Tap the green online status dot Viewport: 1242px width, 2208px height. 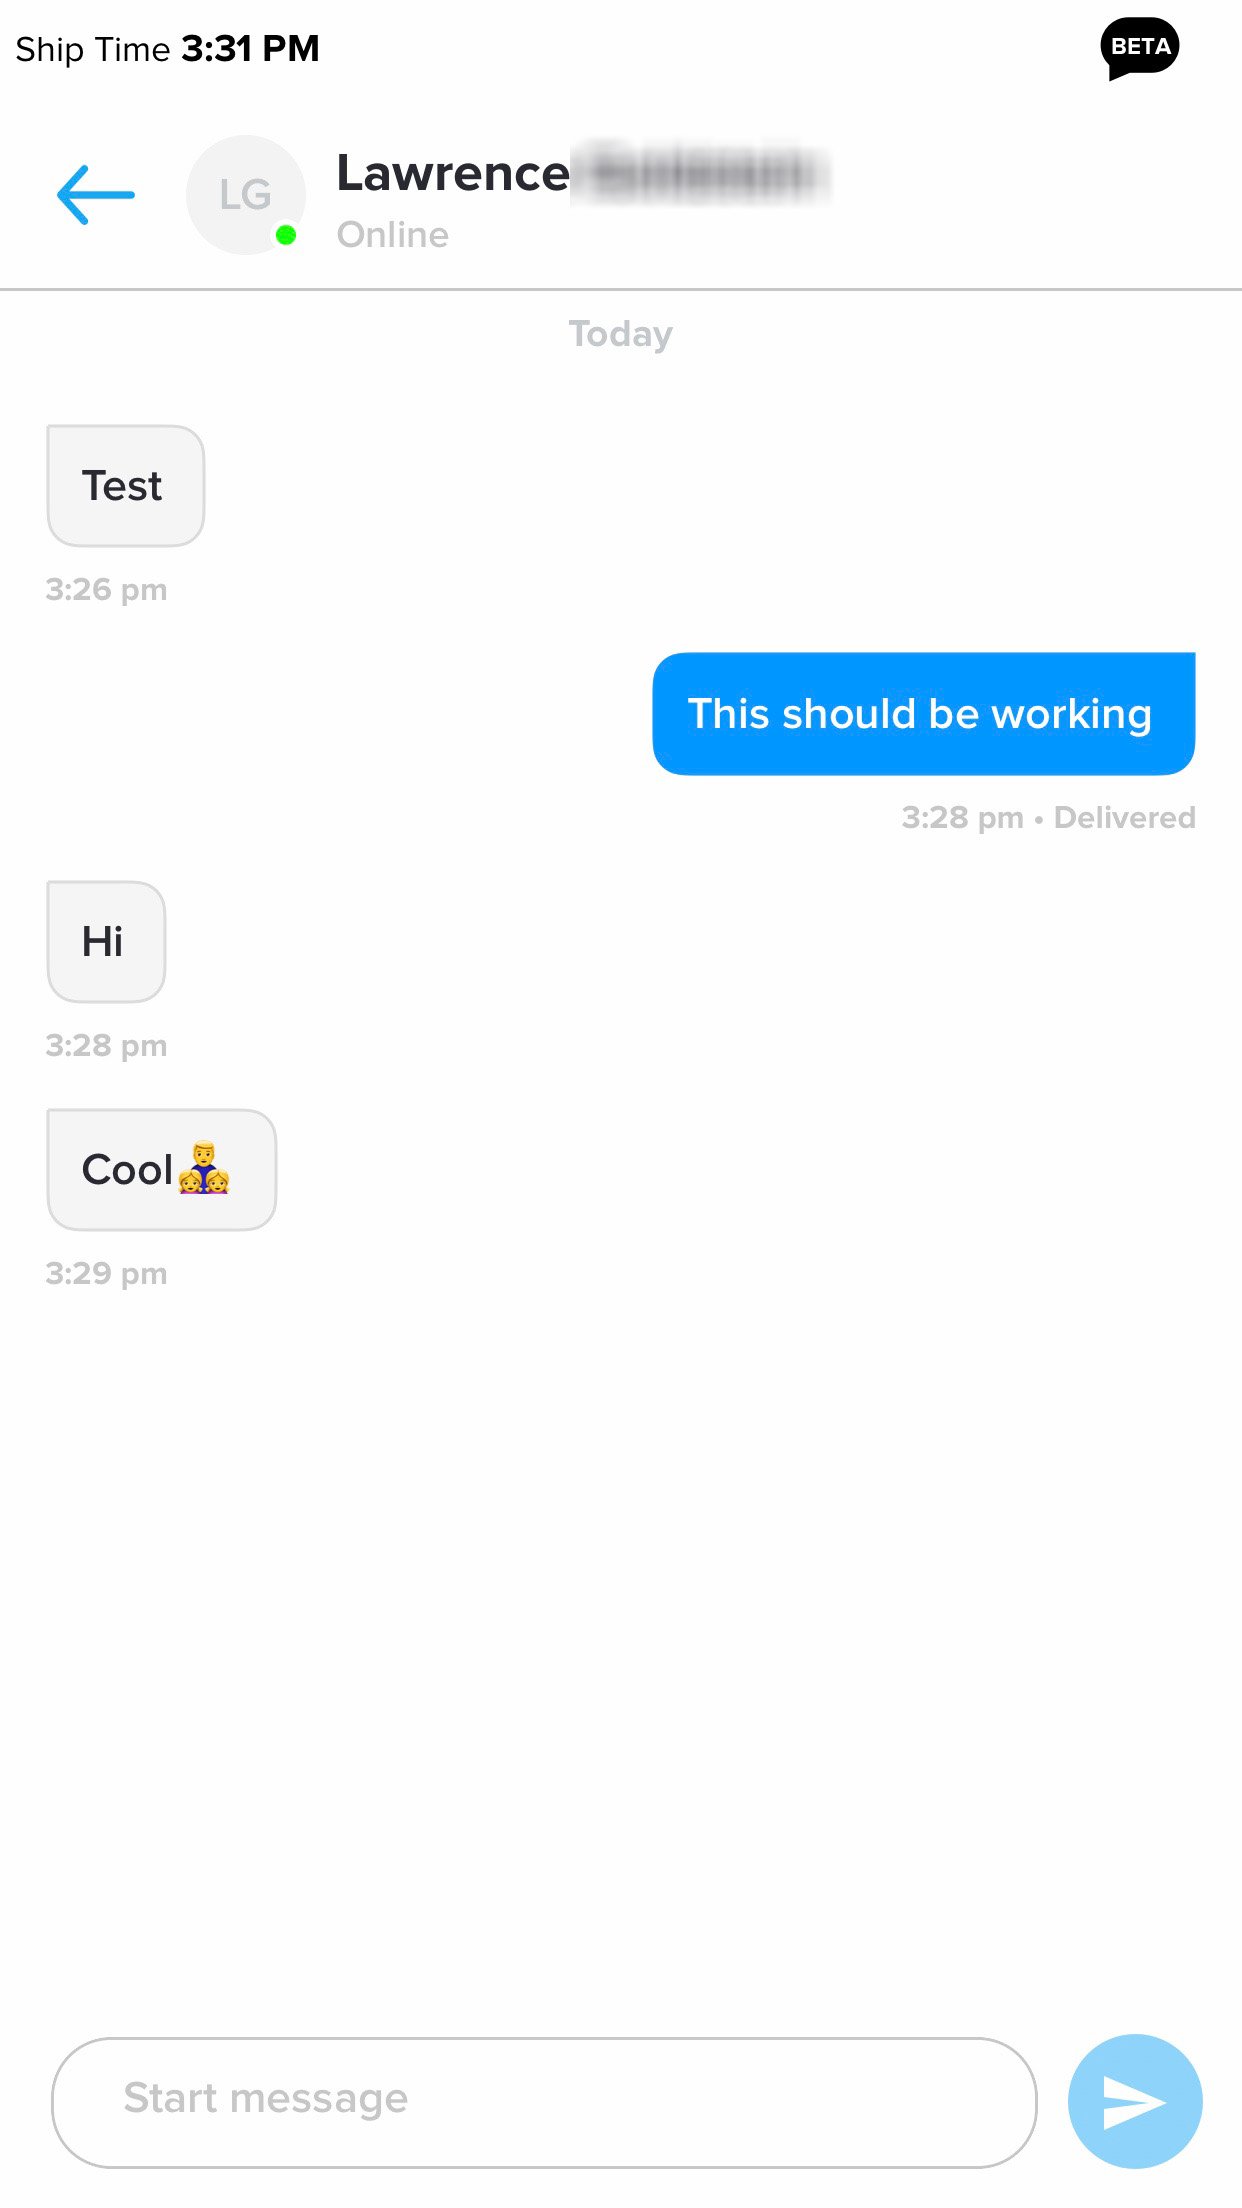tap(286, 235)
